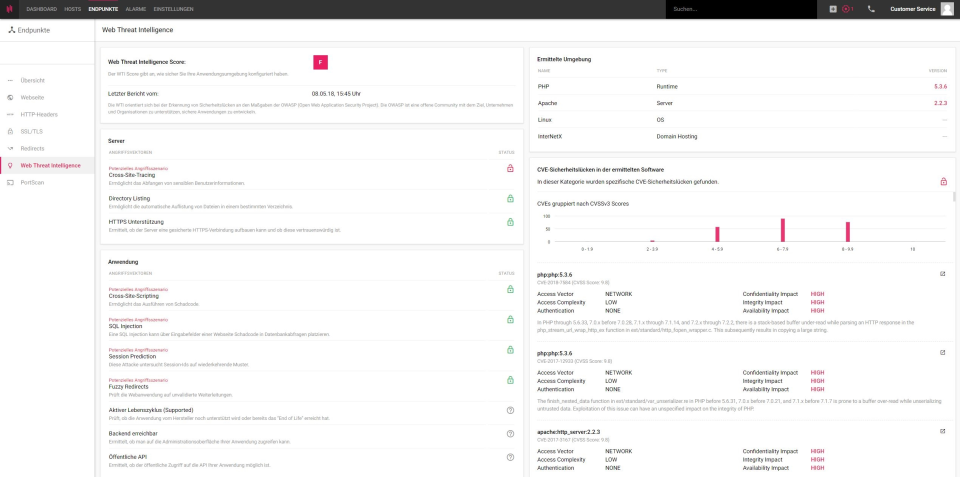The height and width of the screenshot is (477, 960).
Task: Click the question mark icon for Backend erreichbar
Action: [510, 434]
